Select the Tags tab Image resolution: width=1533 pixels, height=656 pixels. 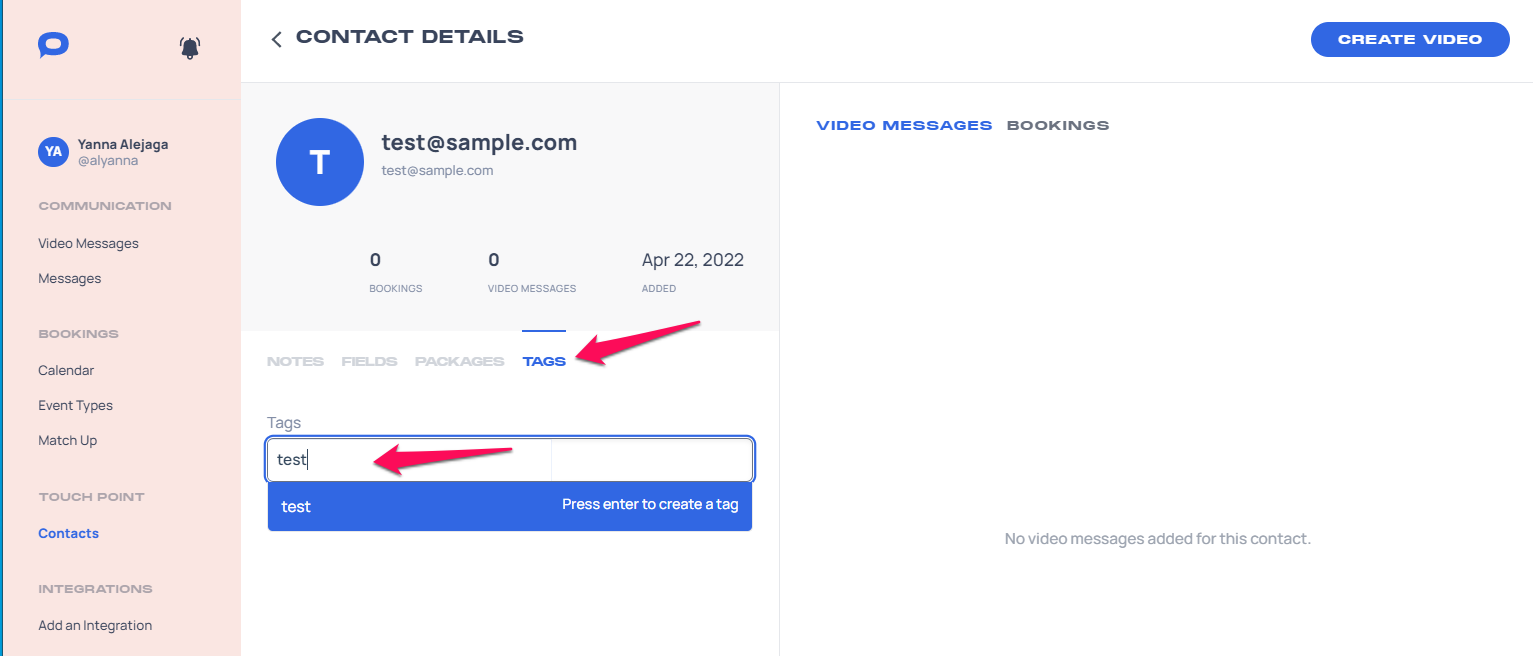tap(544, 361)
